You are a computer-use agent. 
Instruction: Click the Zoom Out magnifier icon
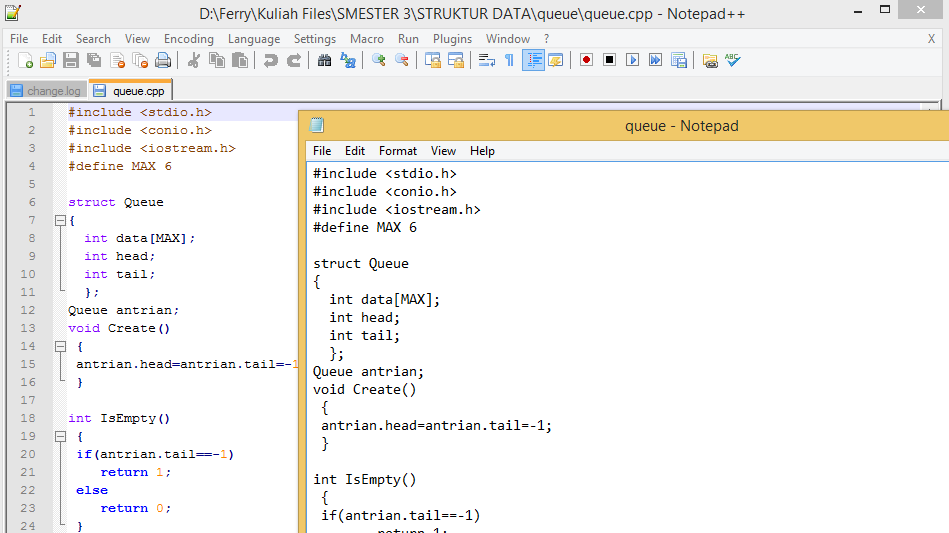[402, 60]
